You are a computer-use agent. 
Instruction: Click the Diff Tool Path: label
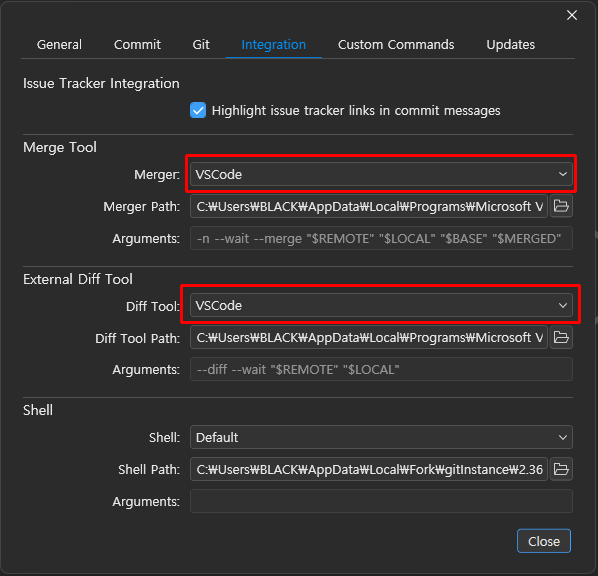pyautogui.click(x=137, y=338)
